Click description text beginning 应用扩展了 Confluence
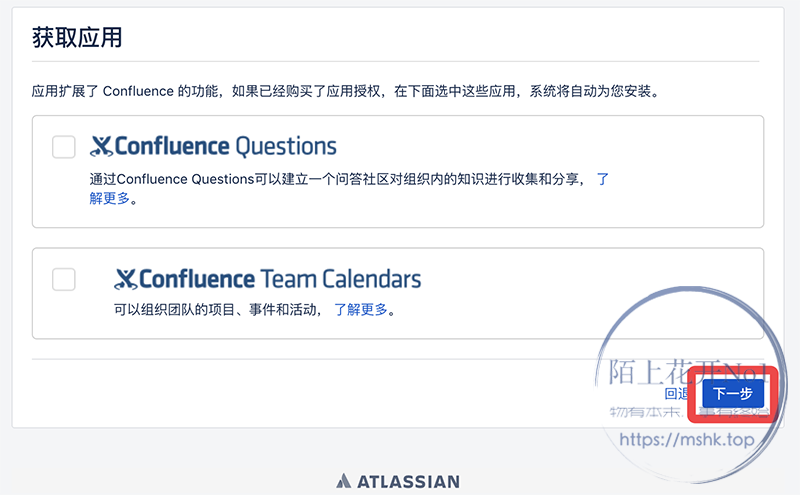Screen dimensions: 800x495 click(x=346, y=91)
